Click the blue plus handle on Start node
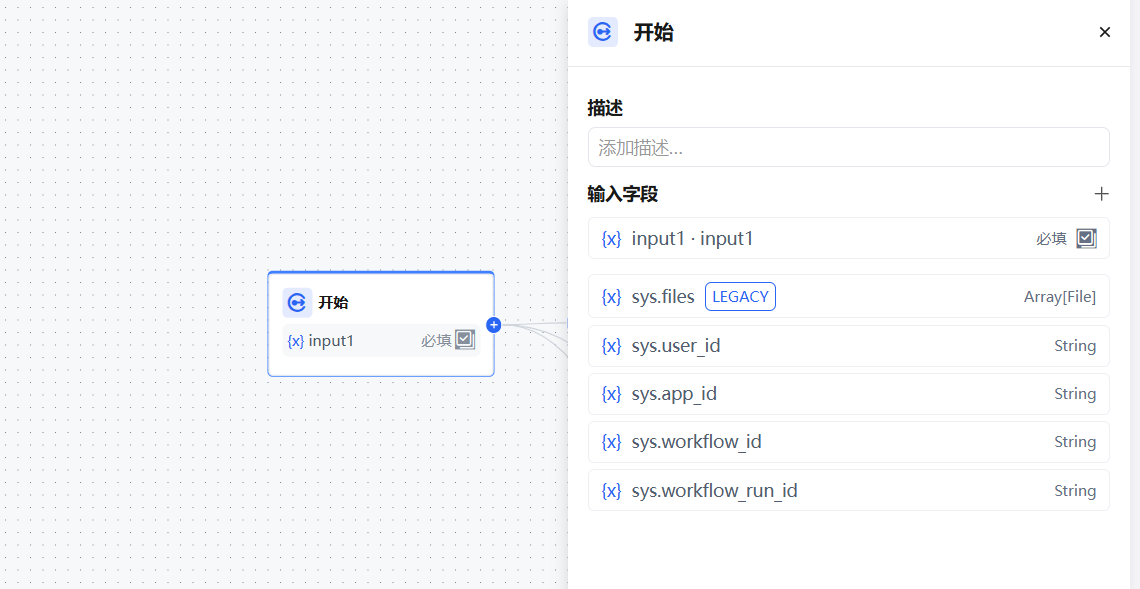 (x=493, y=325)
